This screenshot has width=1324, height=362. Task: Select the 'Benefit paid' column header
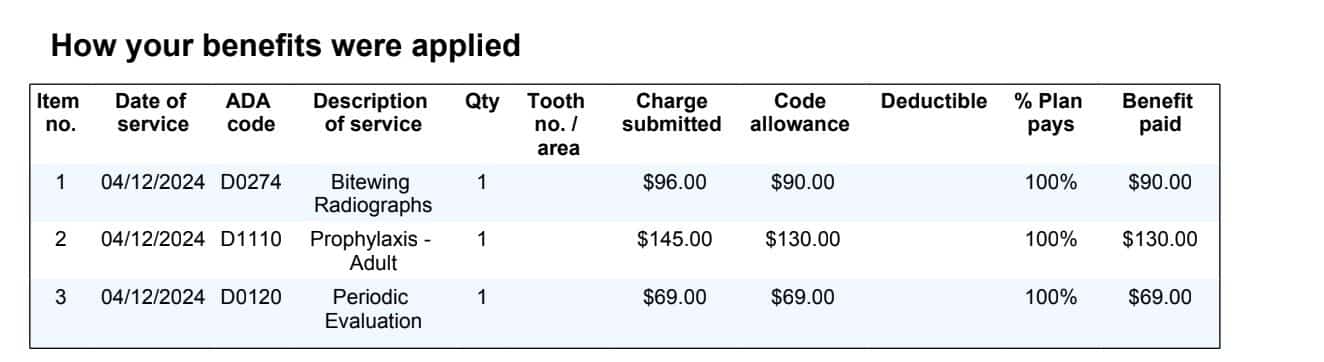click(x=1158, y=113)
